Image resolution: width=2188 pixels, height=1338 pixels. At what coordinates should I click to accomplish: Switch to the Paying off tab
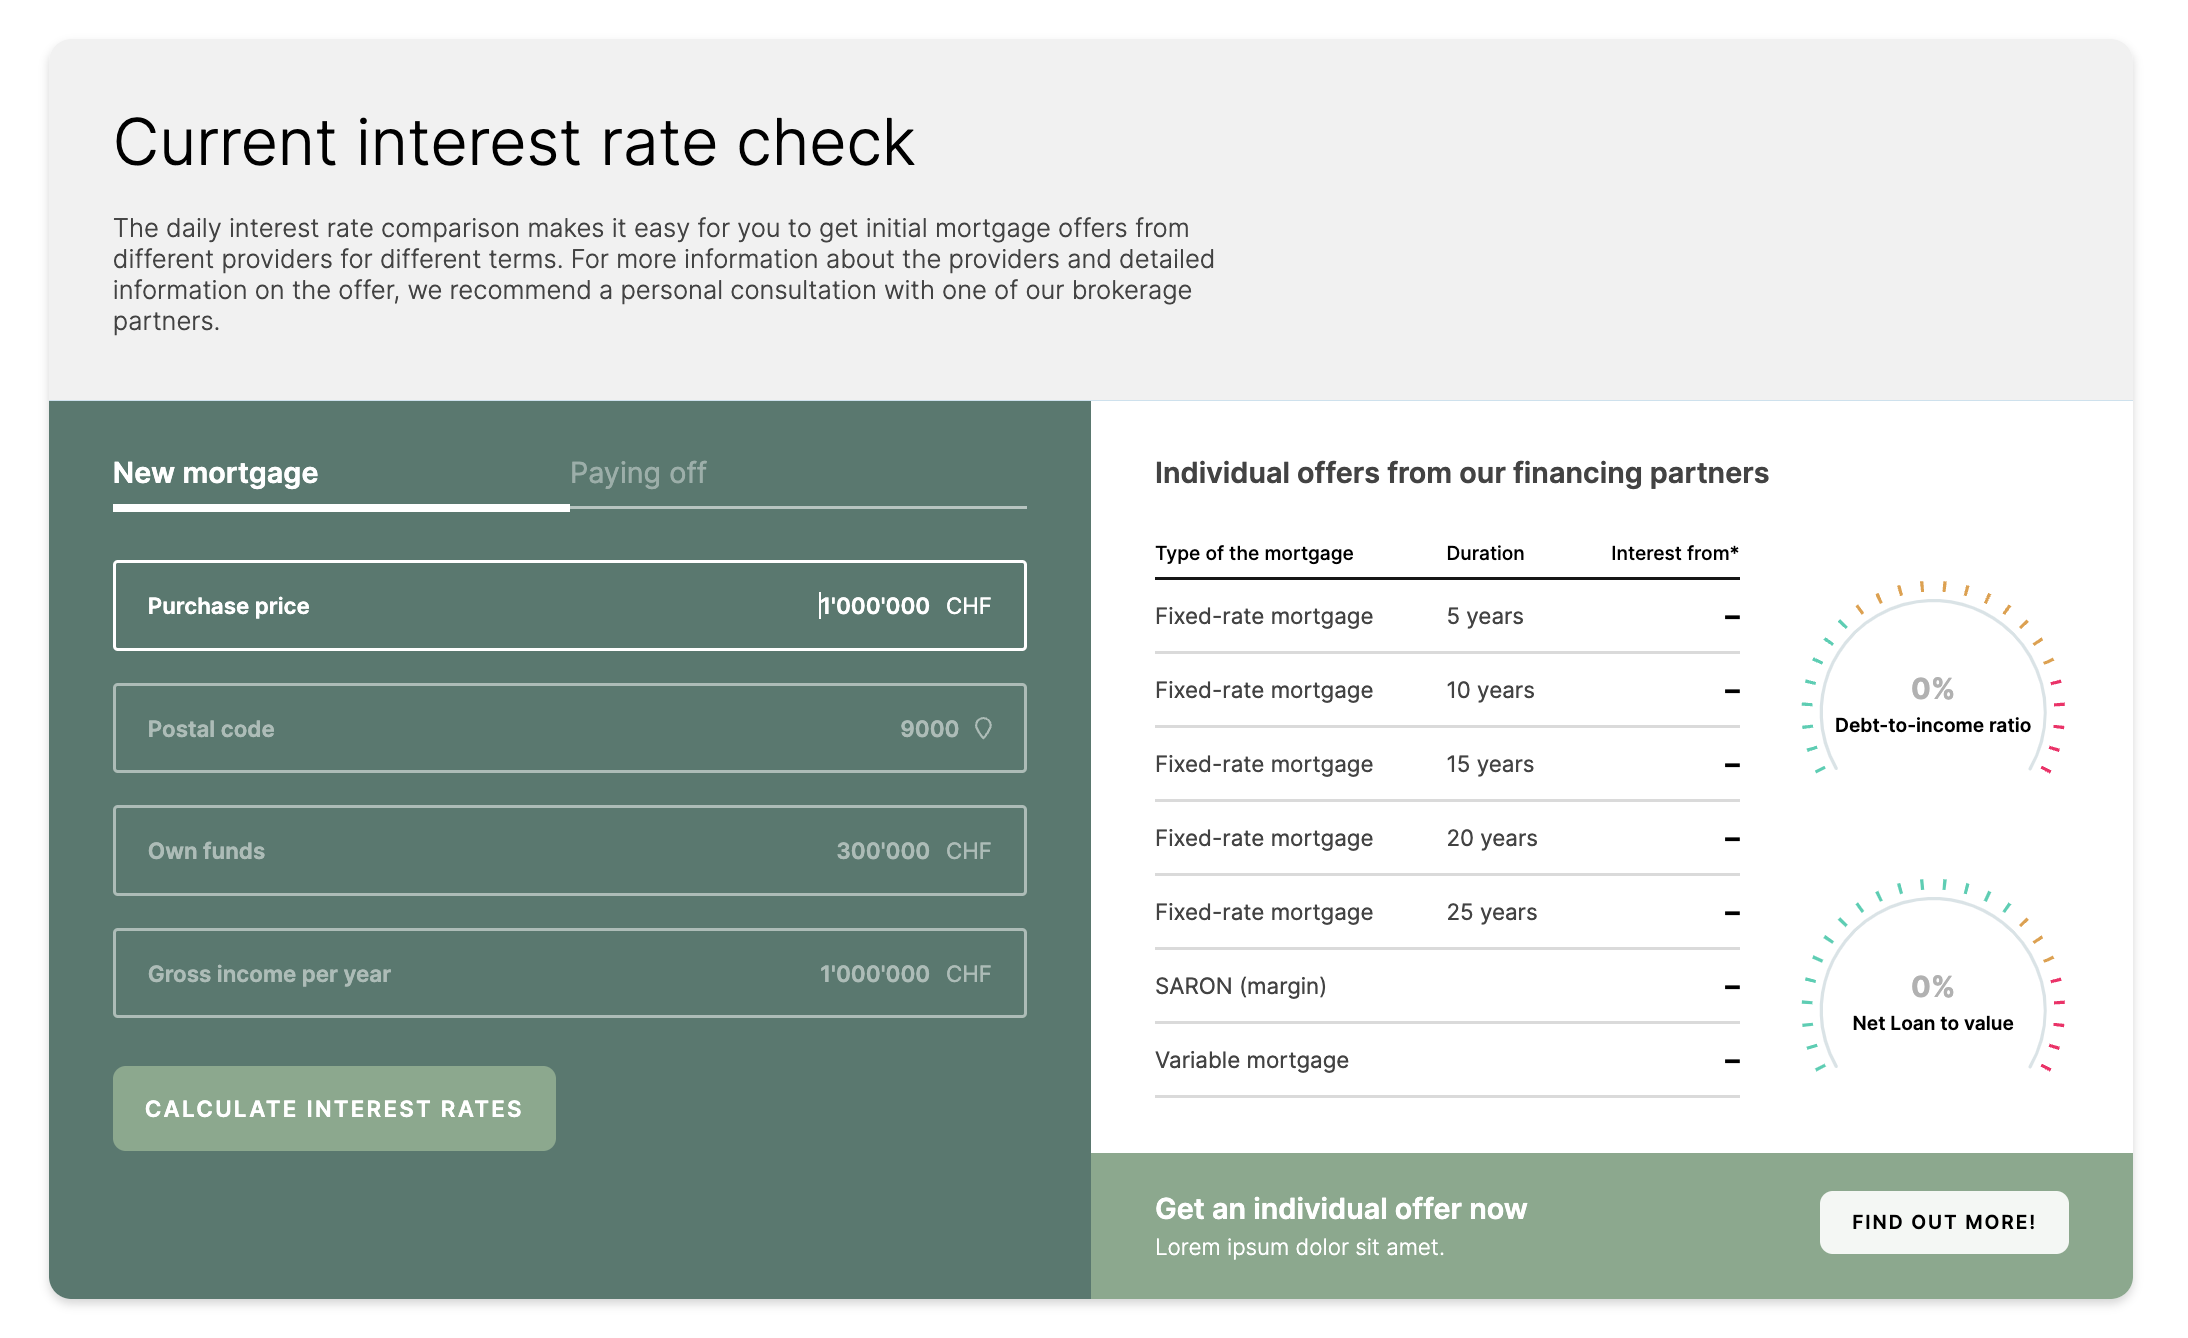click(x=638, y=473)
